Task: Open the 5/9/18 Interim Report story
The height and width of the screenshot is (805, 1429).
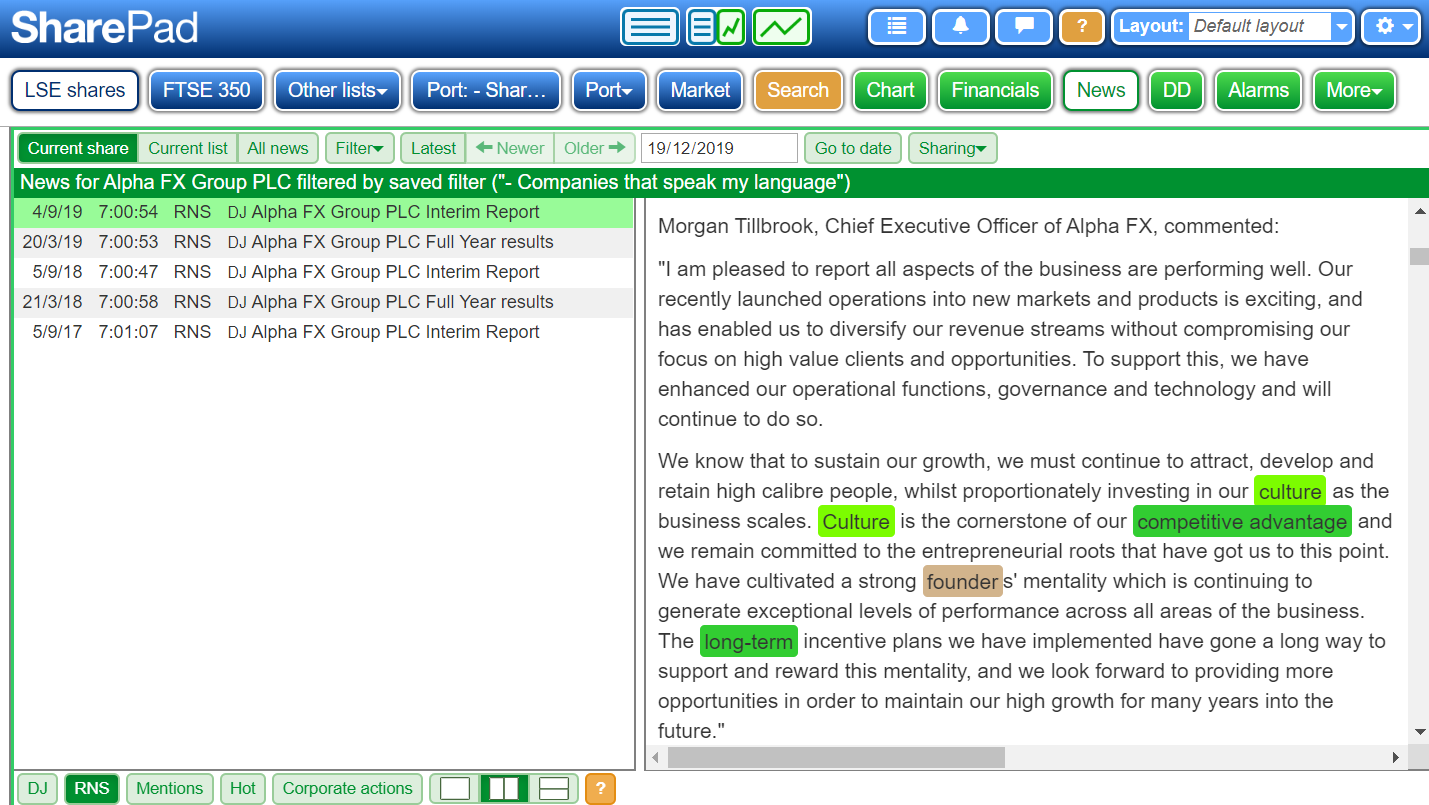Action: point(324,272)
